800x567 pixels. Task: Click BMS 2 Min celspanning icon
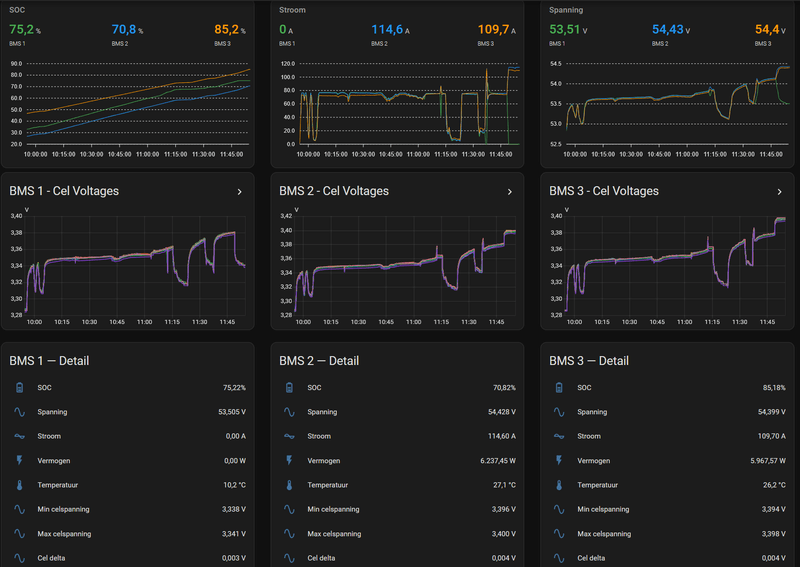tap(289, 509)
